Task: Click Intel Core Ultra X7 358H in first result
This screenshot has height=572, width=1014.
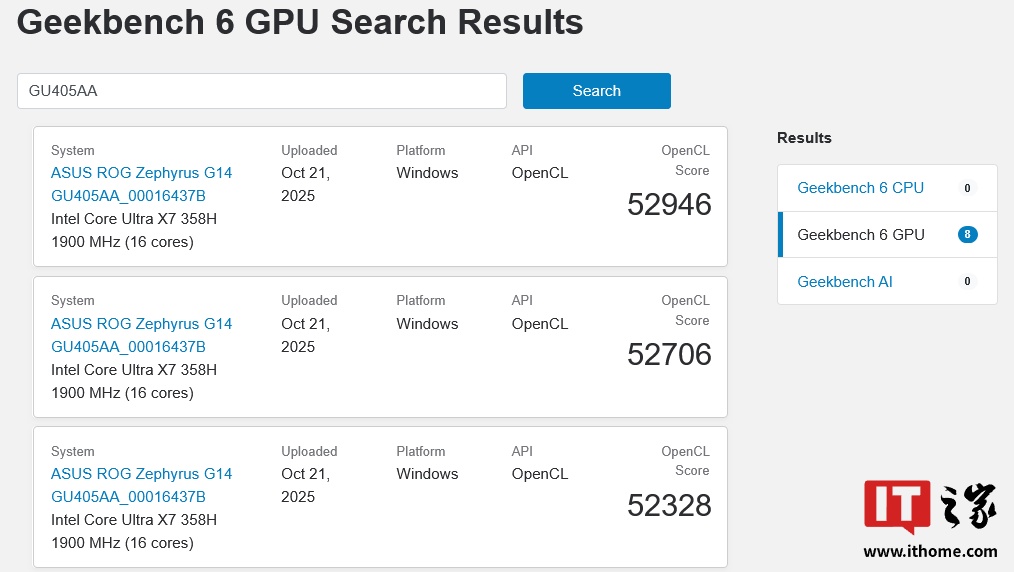Action: click(x=134, y=219)
